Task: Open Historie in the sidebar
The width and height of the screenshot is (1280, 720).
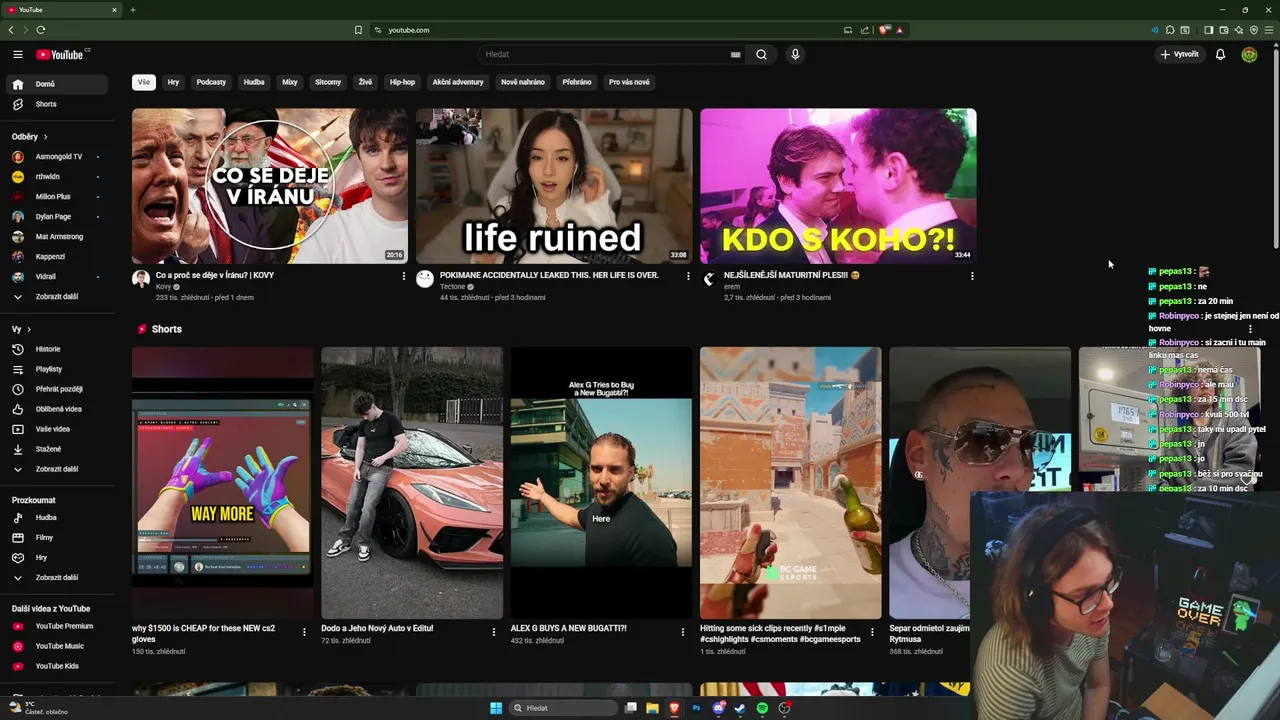Action: point(58,349)
